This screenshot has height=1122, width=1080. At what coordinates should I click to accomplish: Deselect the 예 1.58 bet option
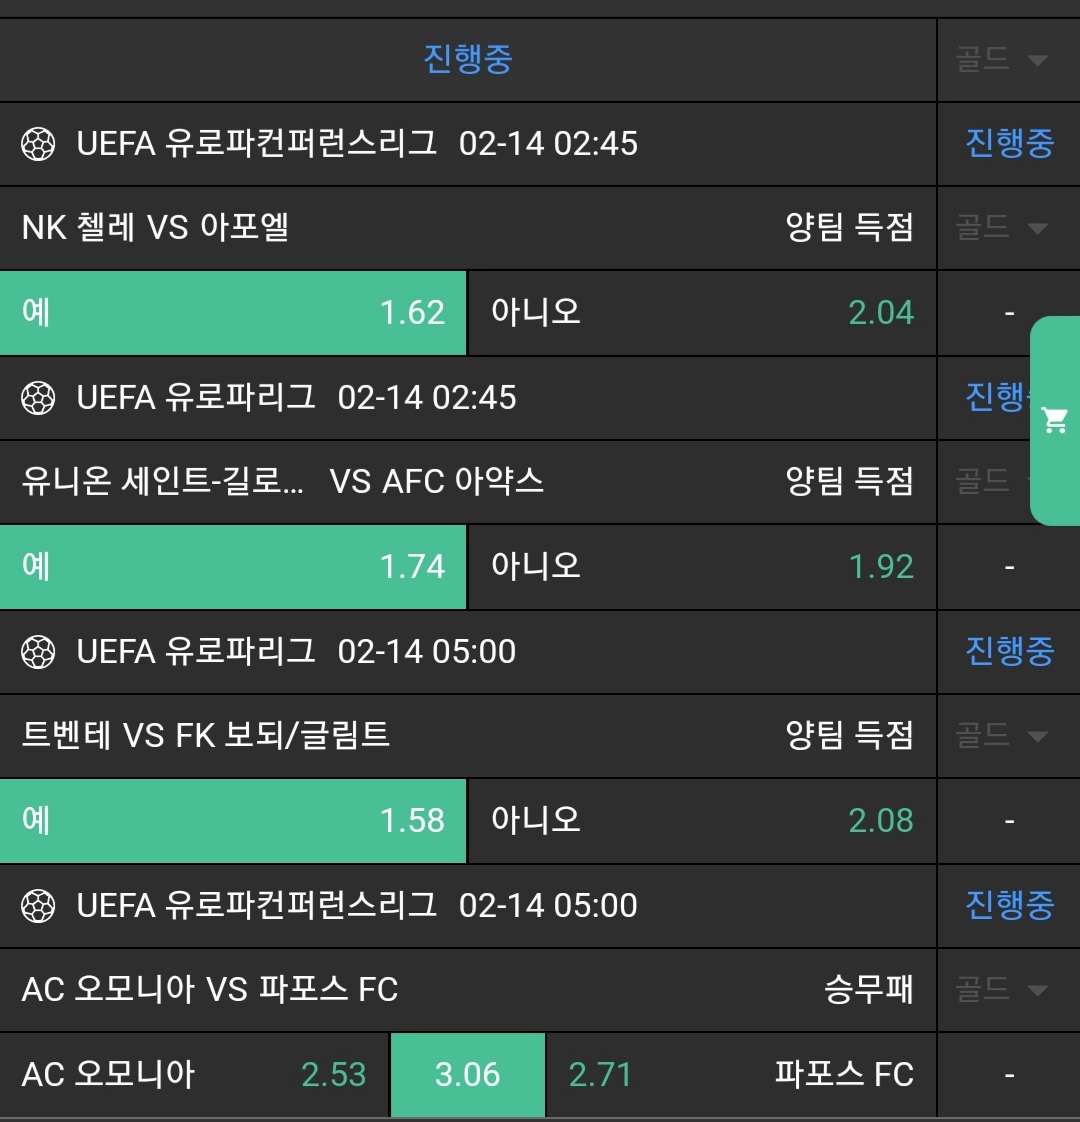(233, 821)
